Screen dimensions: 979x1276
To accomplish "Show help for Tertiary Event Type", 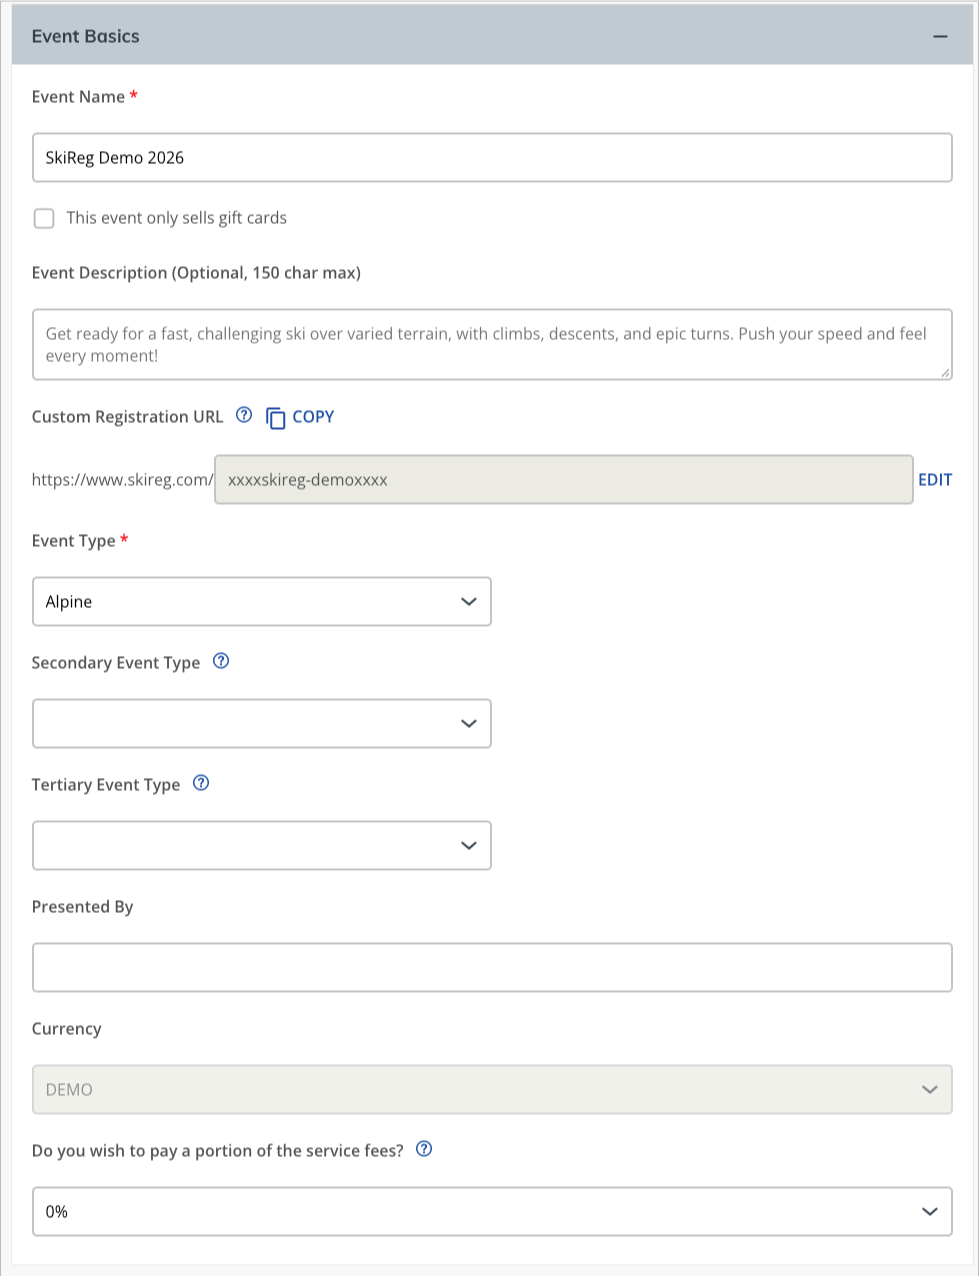I will (x=201, y=783).
